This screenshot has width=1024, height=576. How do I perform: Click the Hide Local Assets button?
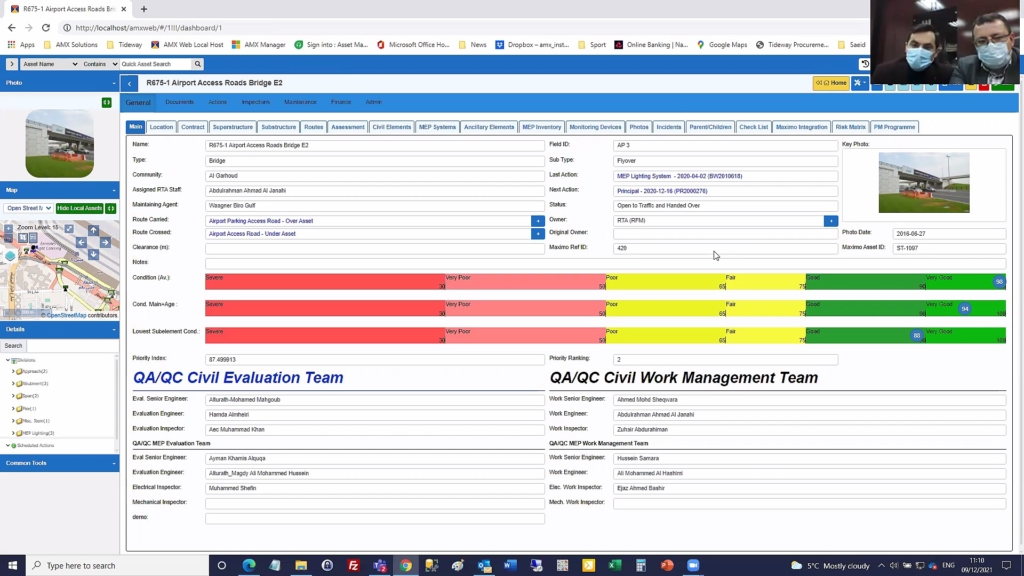coord(79,208)
